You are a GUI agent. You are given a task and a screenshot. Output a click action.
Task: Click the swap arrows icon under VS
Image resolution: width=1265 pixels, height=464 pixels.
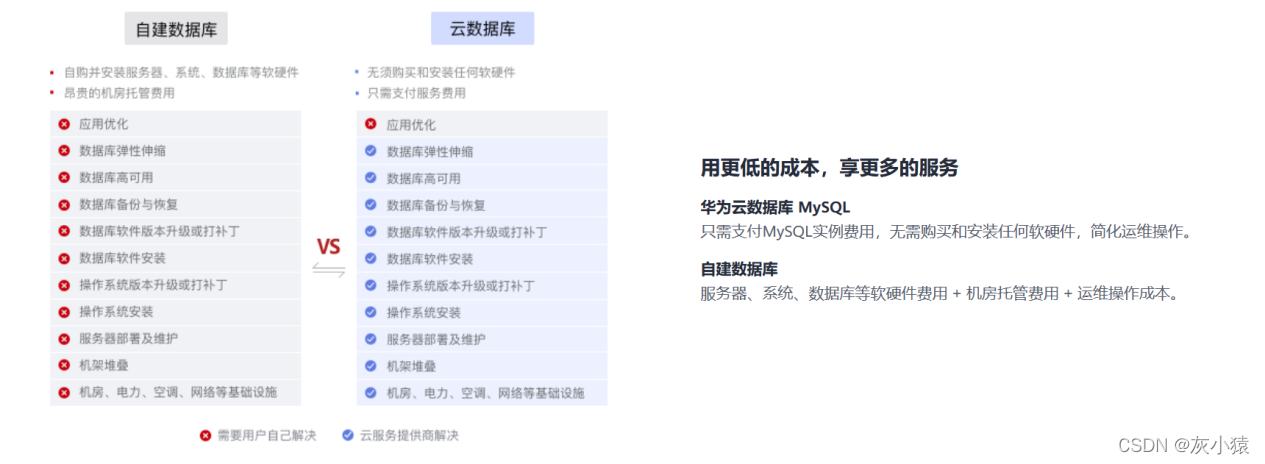click(x=329, y=271)
